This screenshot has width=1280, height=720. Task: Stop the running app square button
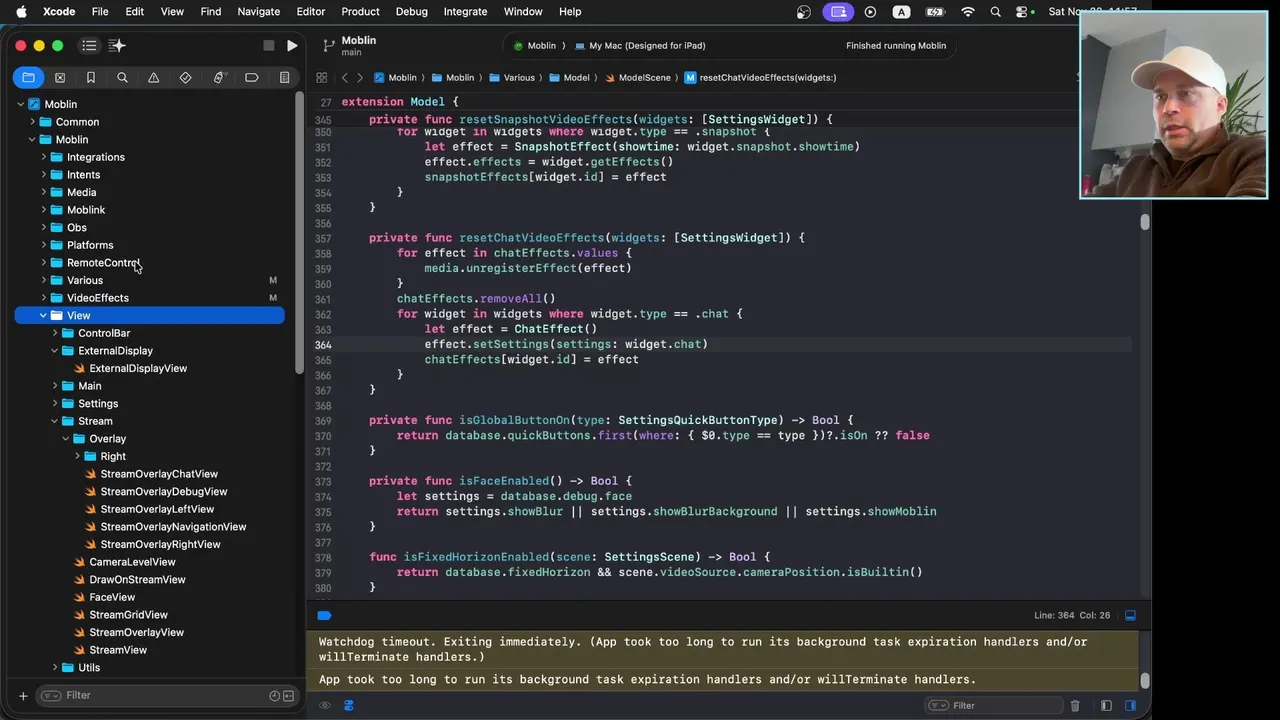[x=268, y=45]
